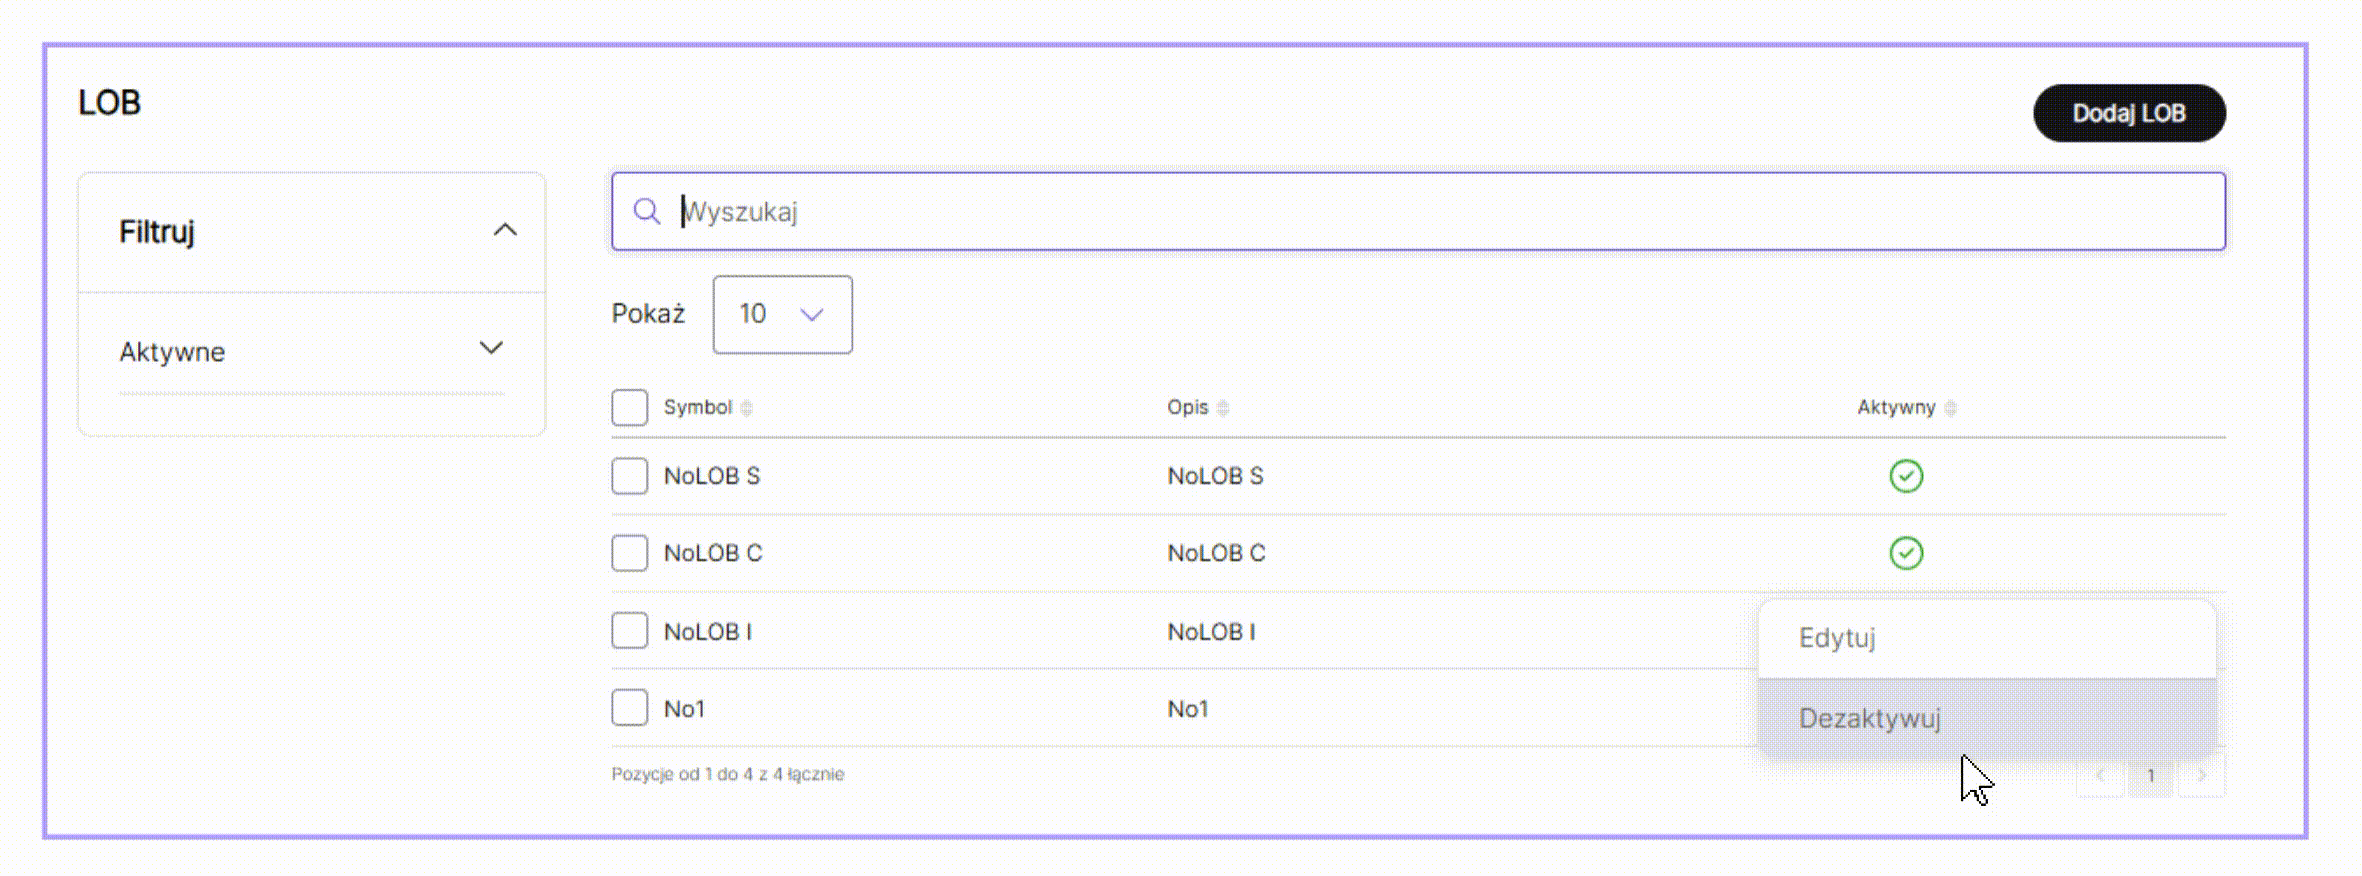Screen dimensions: 2362x876
Task: Focus the Wyszukaj search field
Action: coord(1418,211)
